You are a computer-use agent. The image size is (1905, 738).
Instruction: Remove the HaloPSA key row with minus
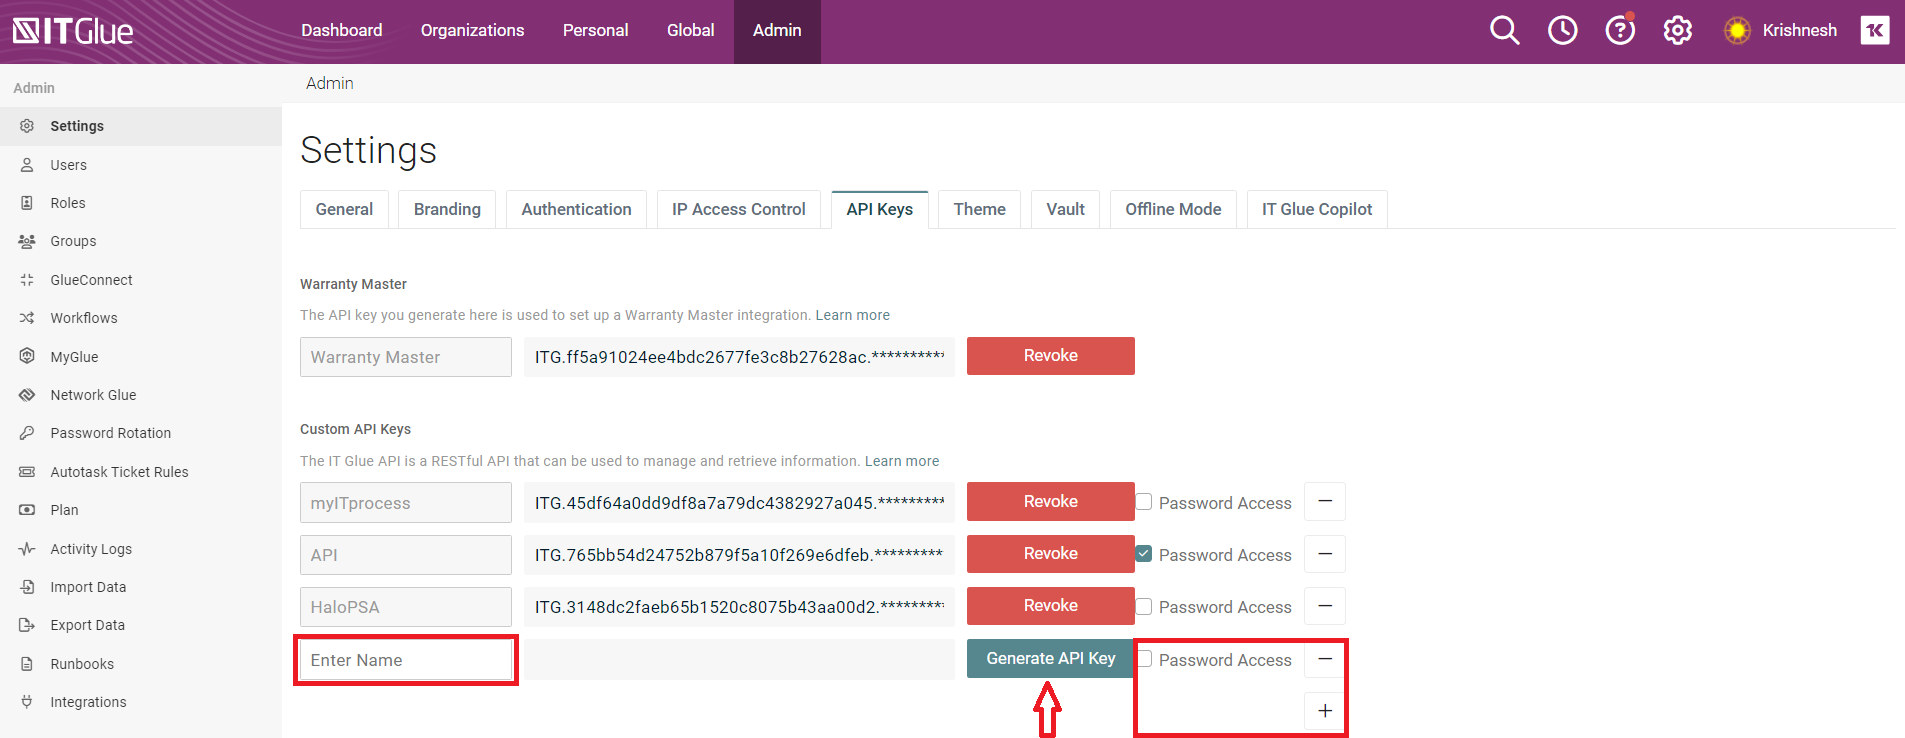tap(1325, 606)
